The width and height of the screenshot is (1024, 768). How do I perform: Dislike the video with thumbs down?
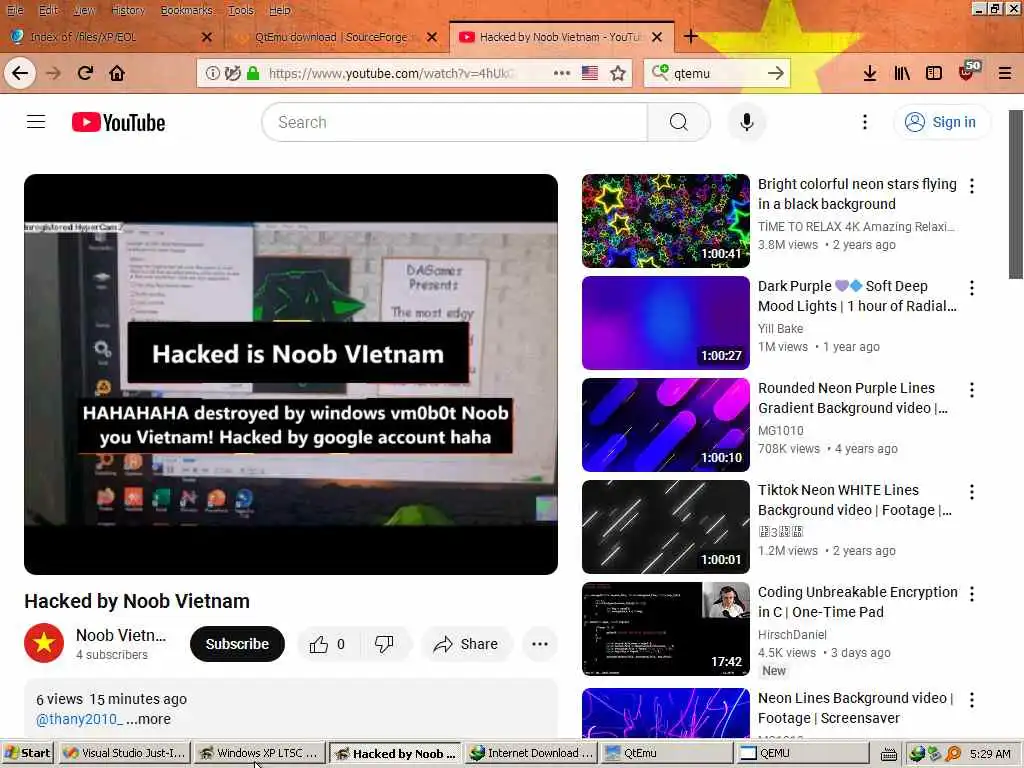click(x=384, y=645)
